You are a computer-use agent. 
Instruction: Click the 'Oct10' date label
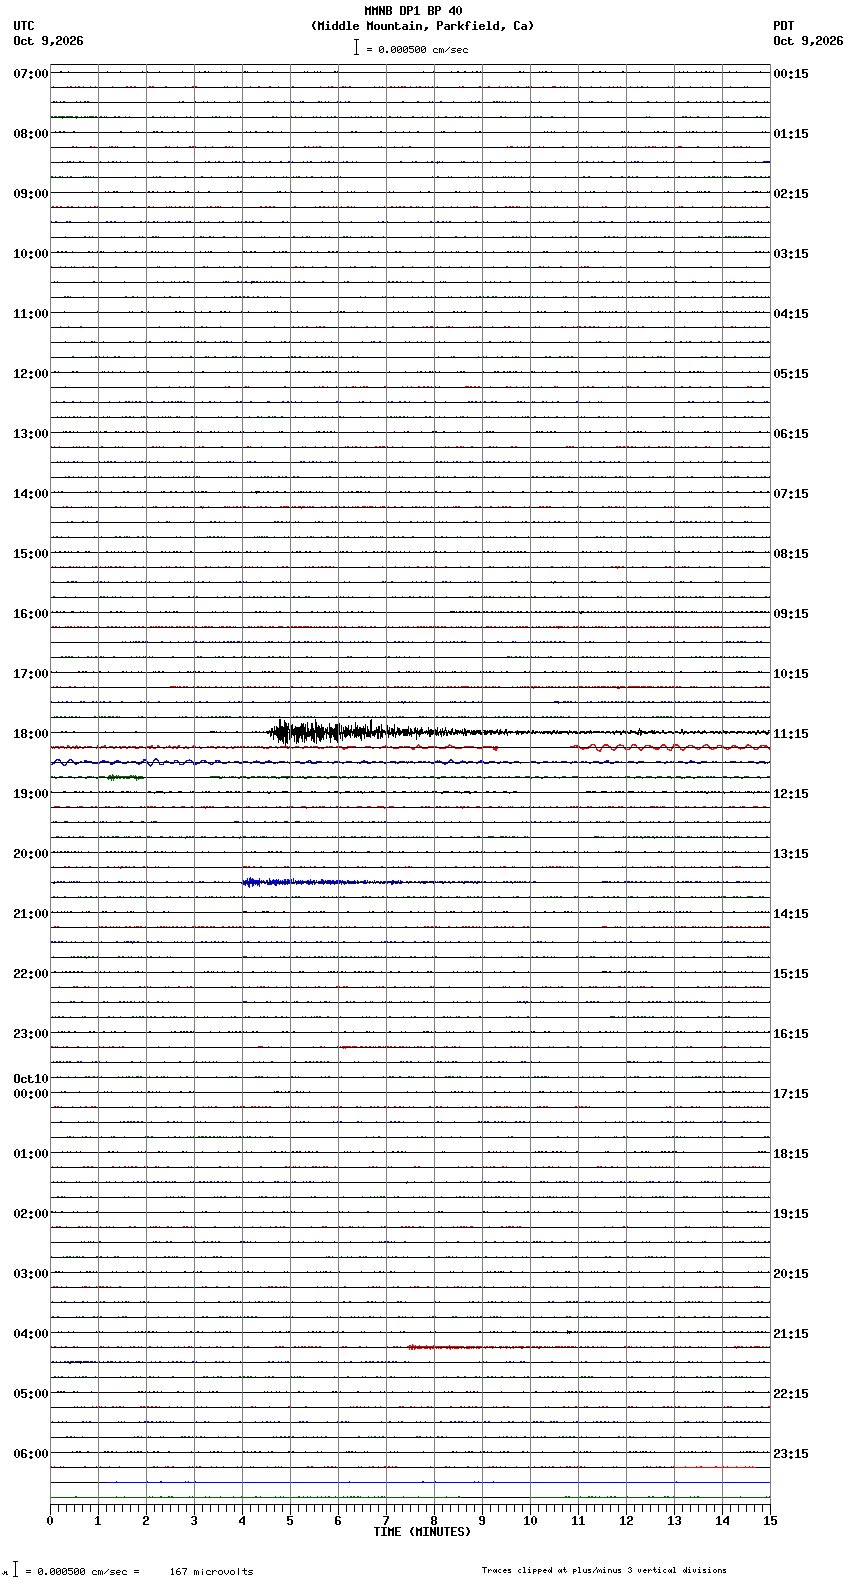click(31, 1079)
